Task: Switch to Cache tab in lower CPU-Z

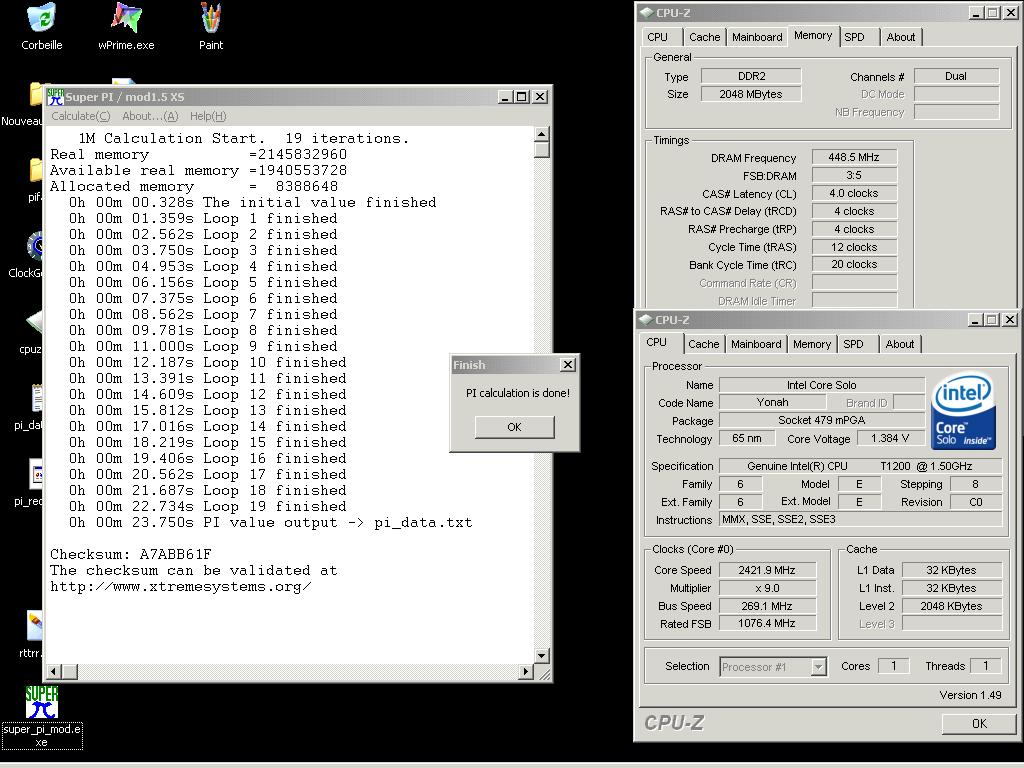Action: (x=703, y=344)
